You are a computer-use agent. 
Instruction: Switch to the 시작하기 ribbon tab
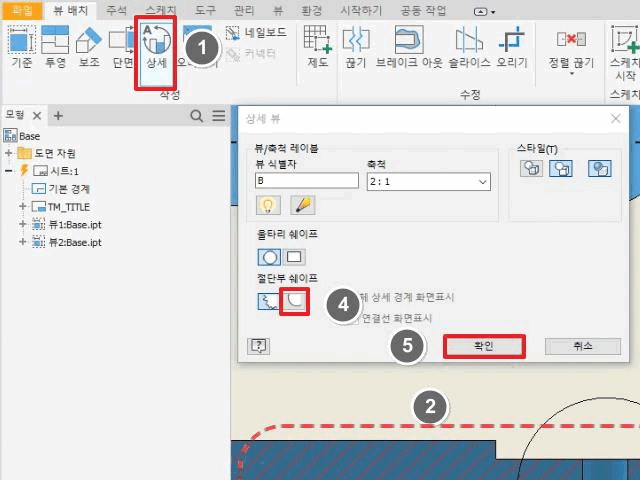pyautogui.click(x=361, y=10)
